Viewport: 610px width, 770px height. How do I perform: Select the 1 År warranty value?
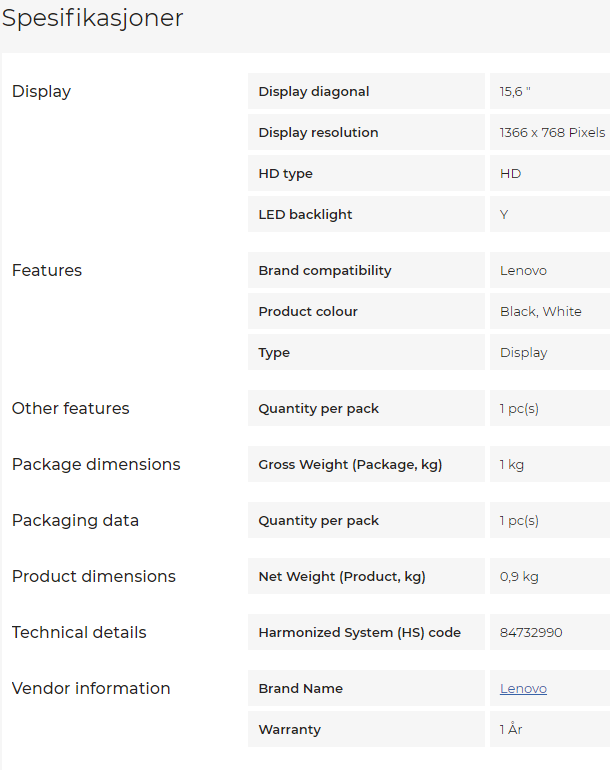[511, 730]
